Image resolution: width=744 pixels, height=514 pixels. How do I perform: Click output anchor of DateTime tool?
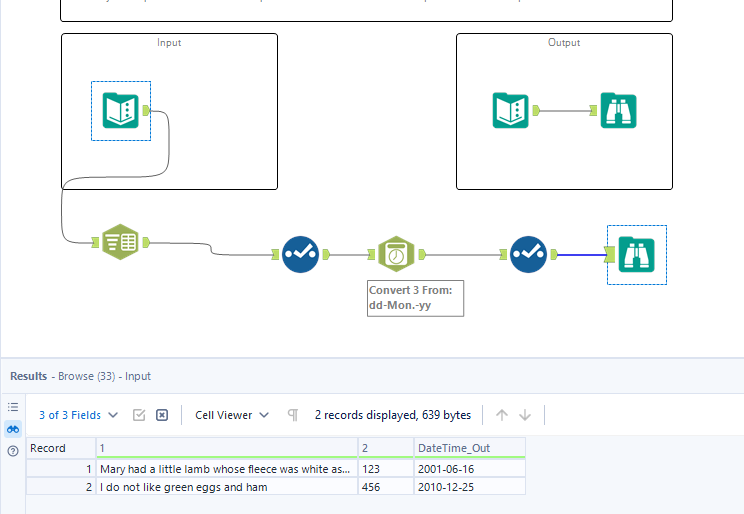pyautogui.click(x=422, y=254)
